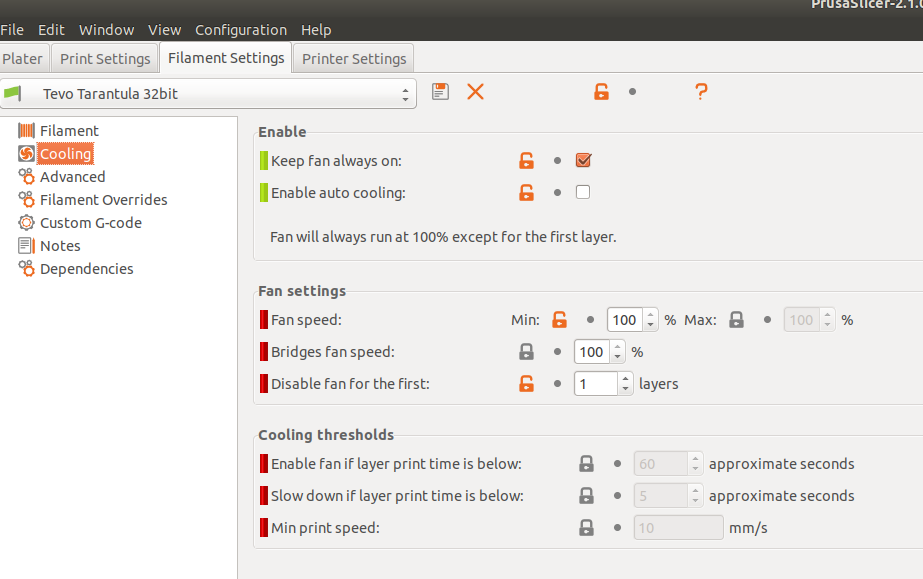Image resolution: width=923 pixels, height=579 pixels.
Task: Select the Filament Settings tab
Action: coord(226,58)
